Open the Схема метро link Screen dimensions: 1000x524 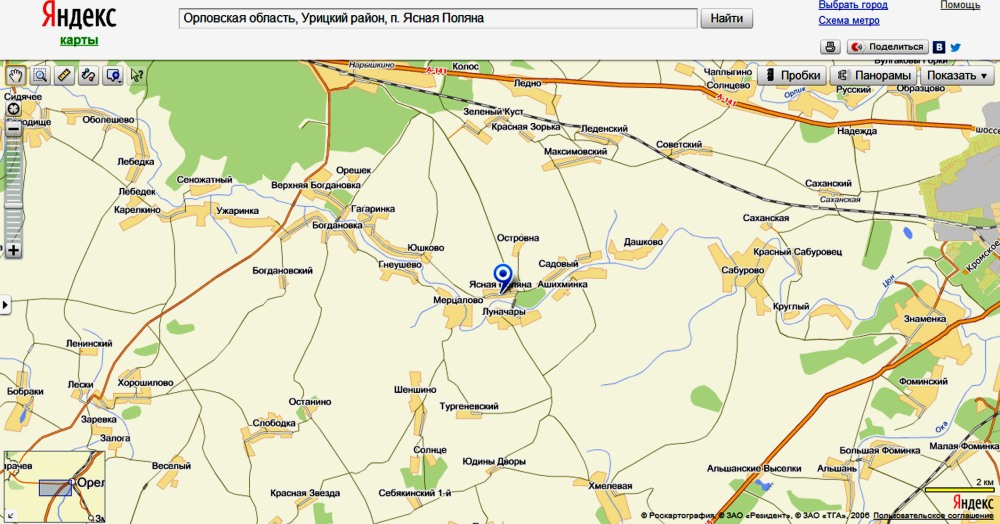(x=848, y=20)
